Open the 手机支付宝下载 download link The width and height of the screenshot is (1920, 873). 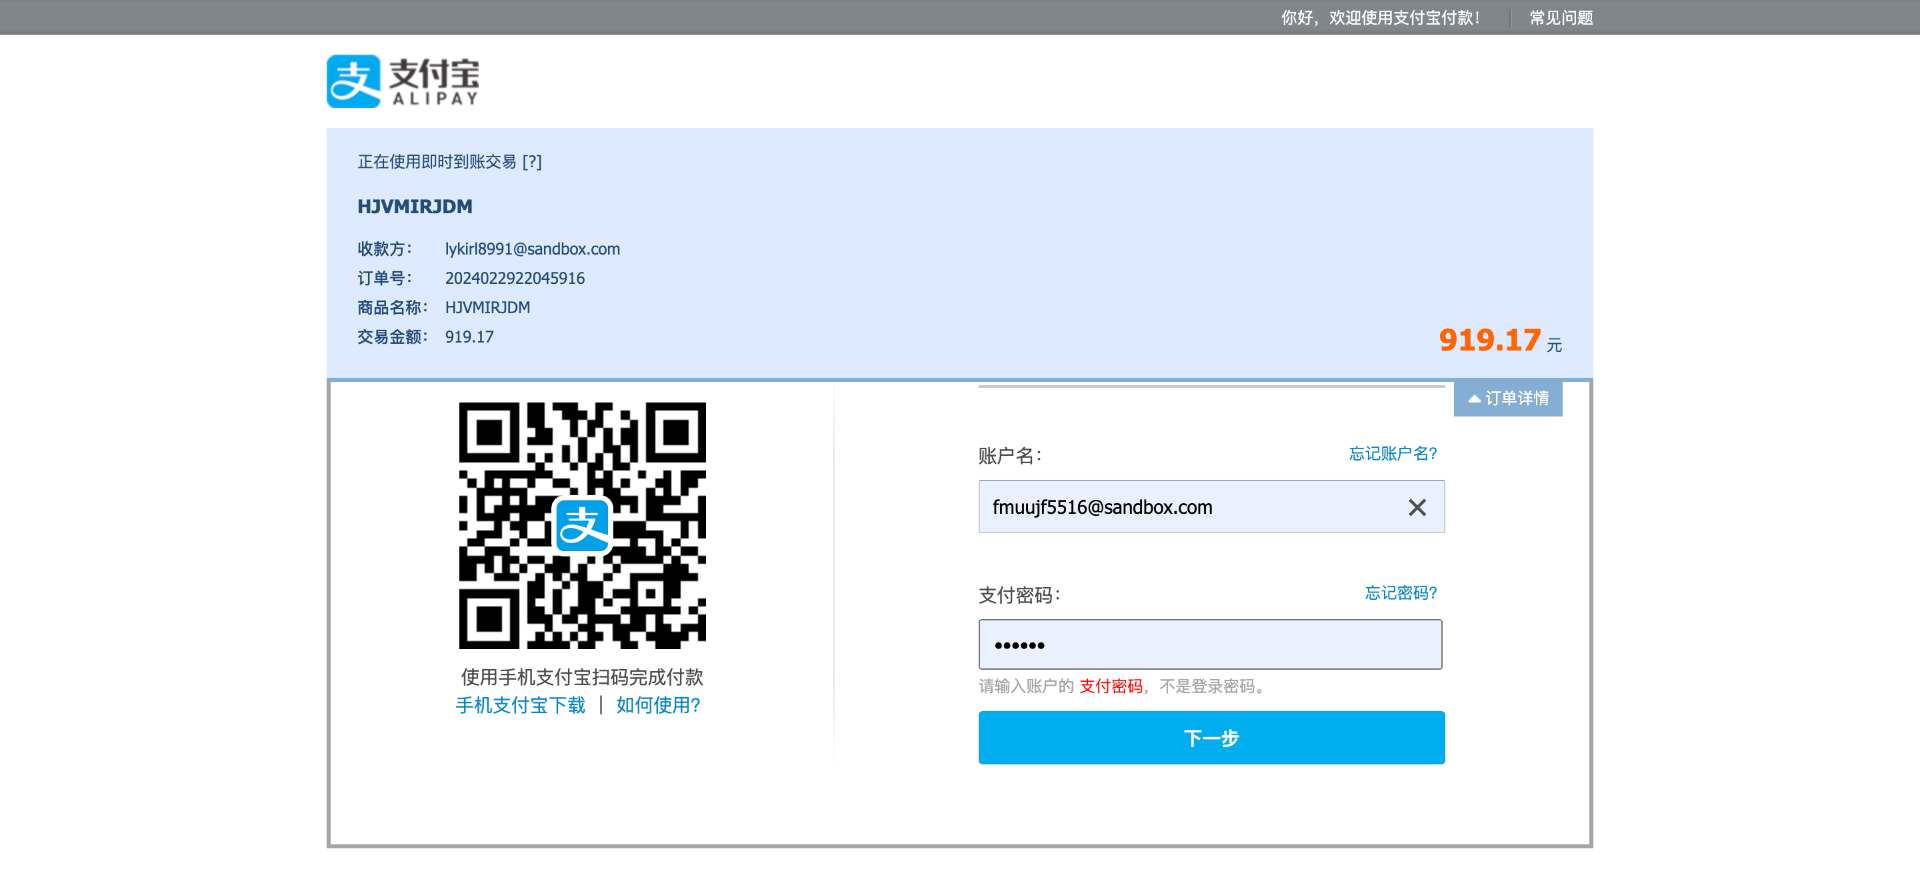[521, 706]
